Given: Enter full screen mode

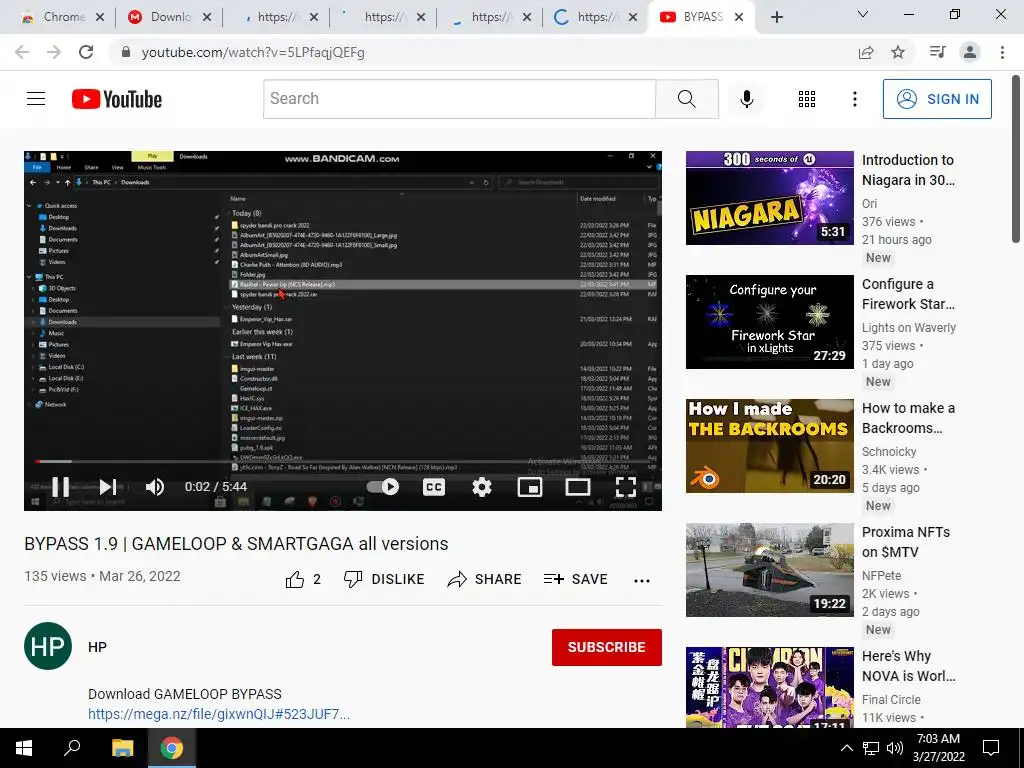Looking at the screenshot, I should (x=626, y=487).
